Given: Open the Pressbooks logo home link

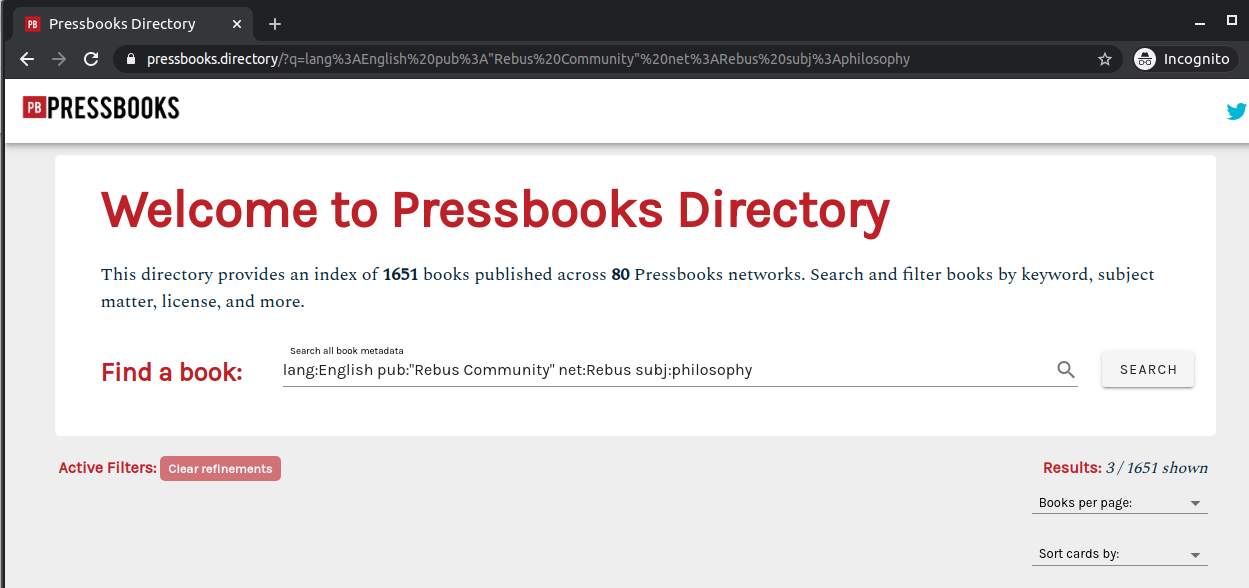Looking at the screenshot, I should (101, 108).
